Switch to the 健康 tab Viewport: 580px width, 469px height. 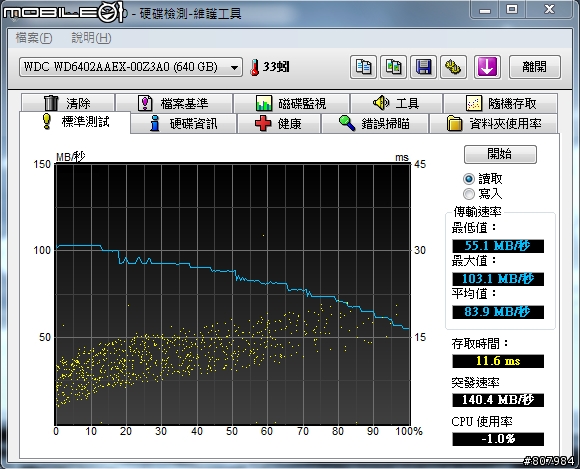tap(279, 123)
